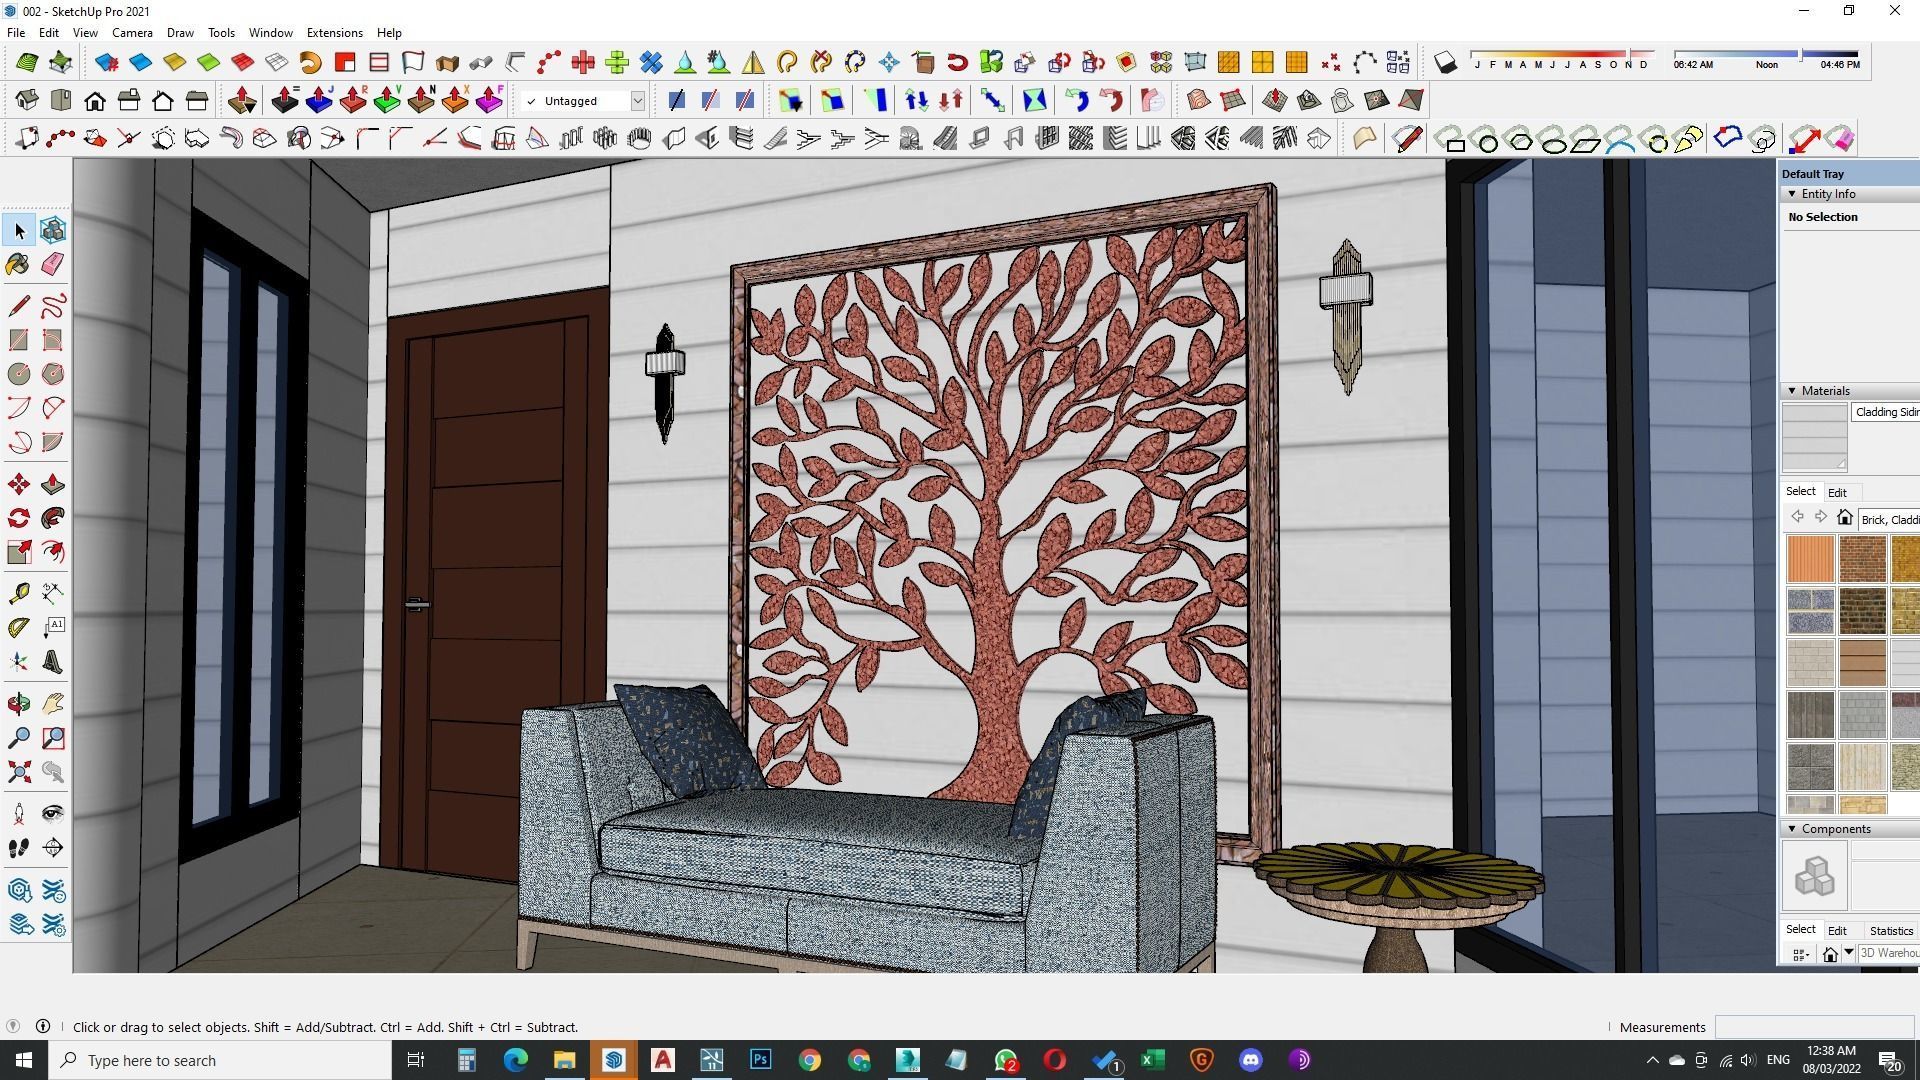
Task: Select the Line pencil tool
Action: coord(18,306)
